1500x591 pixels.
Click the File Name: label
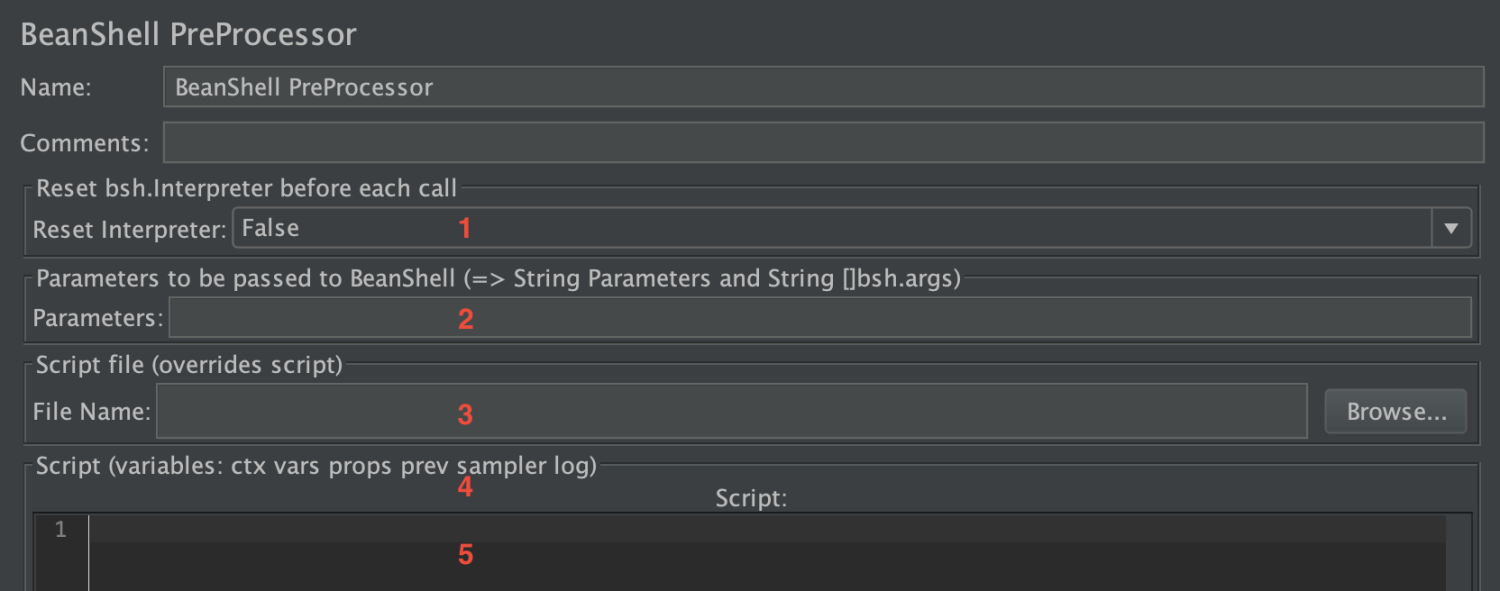pos(91,412)
